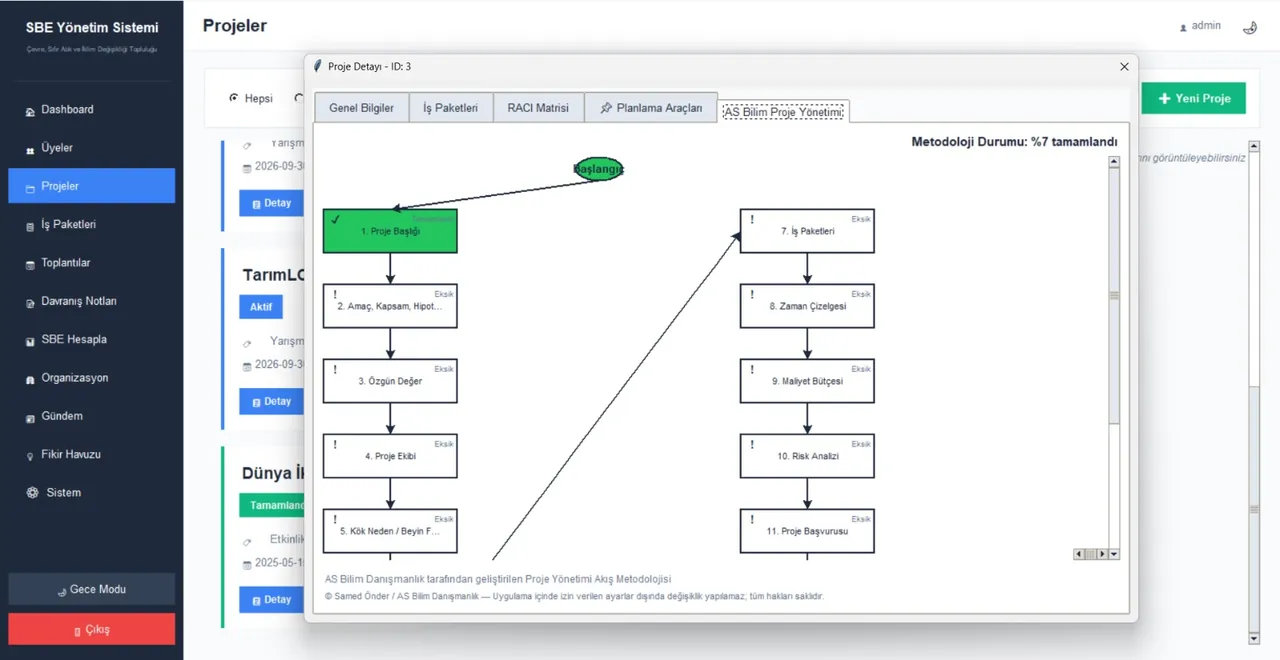Click the Üyeler people icon in sidebar

pos(30,149)
